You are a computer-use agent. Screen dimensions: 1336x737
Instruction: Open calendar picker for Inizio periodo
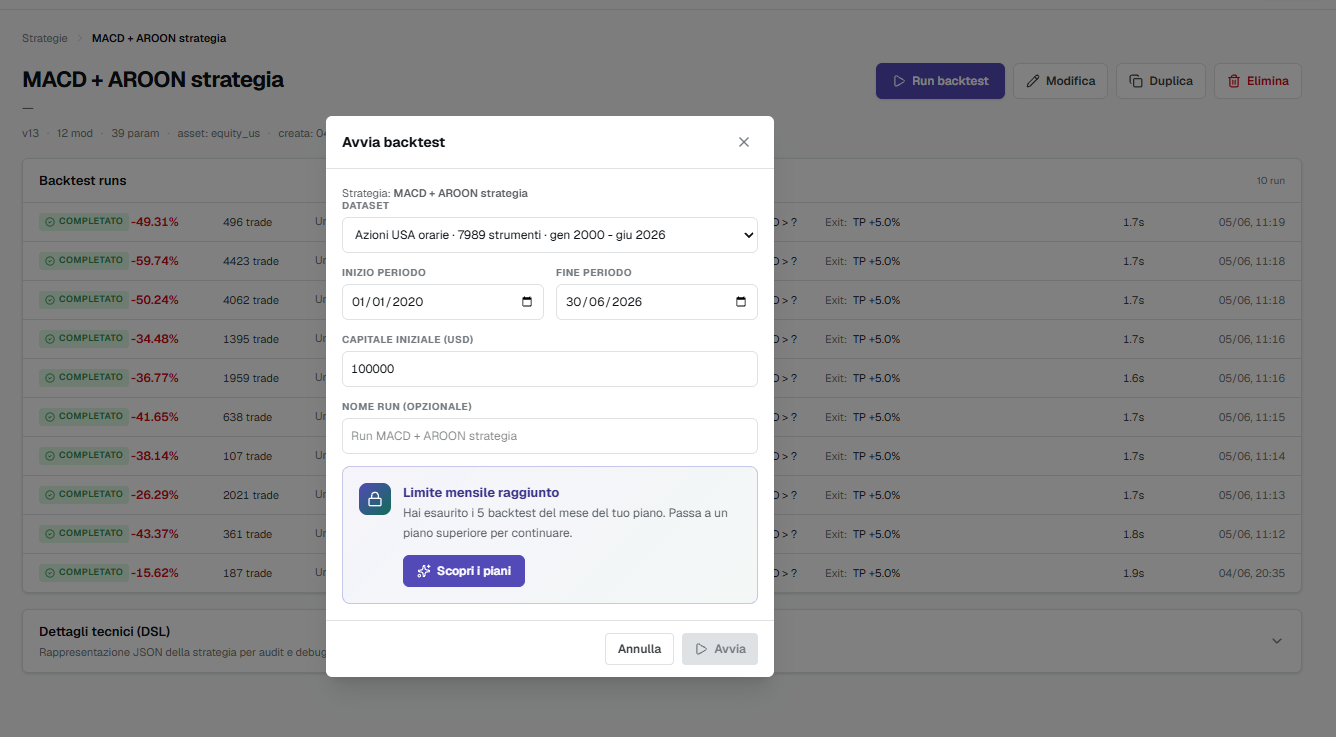(527, 302)
